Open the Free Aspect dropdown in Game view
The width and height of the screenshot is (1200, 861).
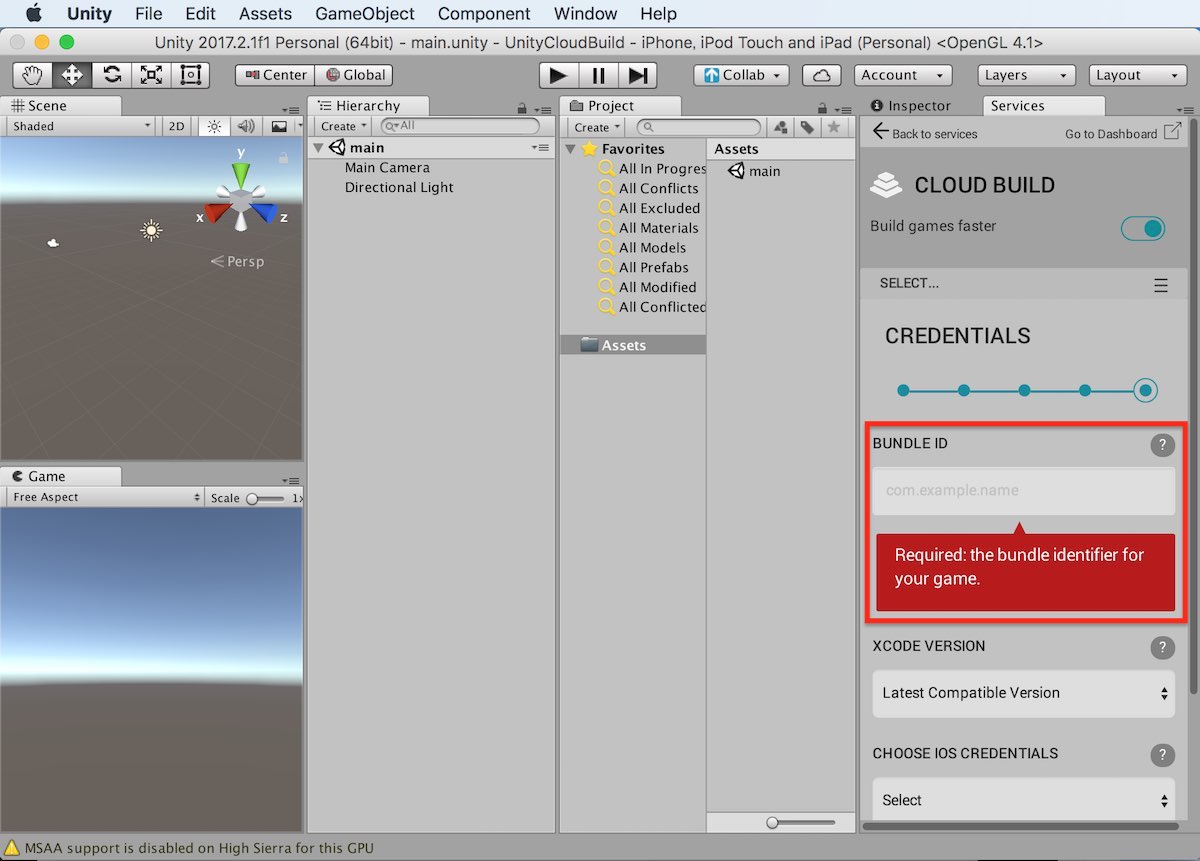(x=104, y=498)
